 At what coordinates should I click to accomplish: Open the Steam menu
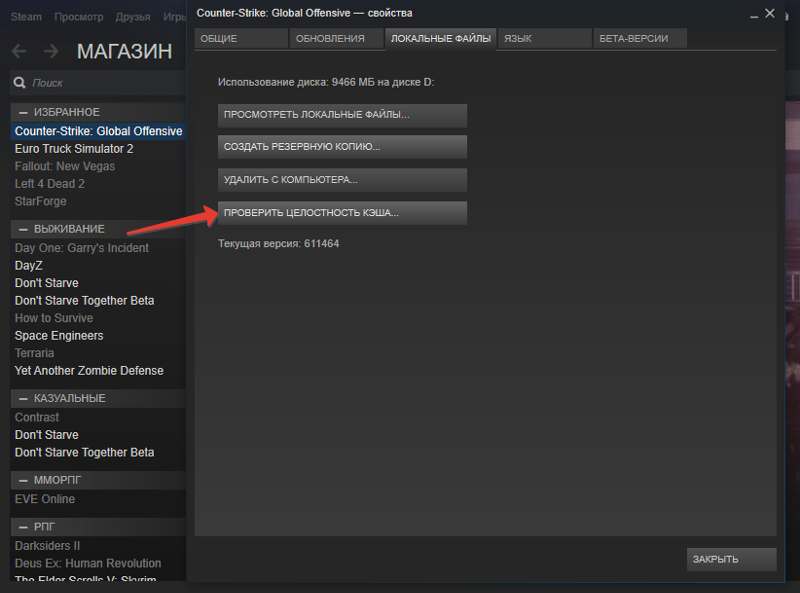[x=26, y=17]
